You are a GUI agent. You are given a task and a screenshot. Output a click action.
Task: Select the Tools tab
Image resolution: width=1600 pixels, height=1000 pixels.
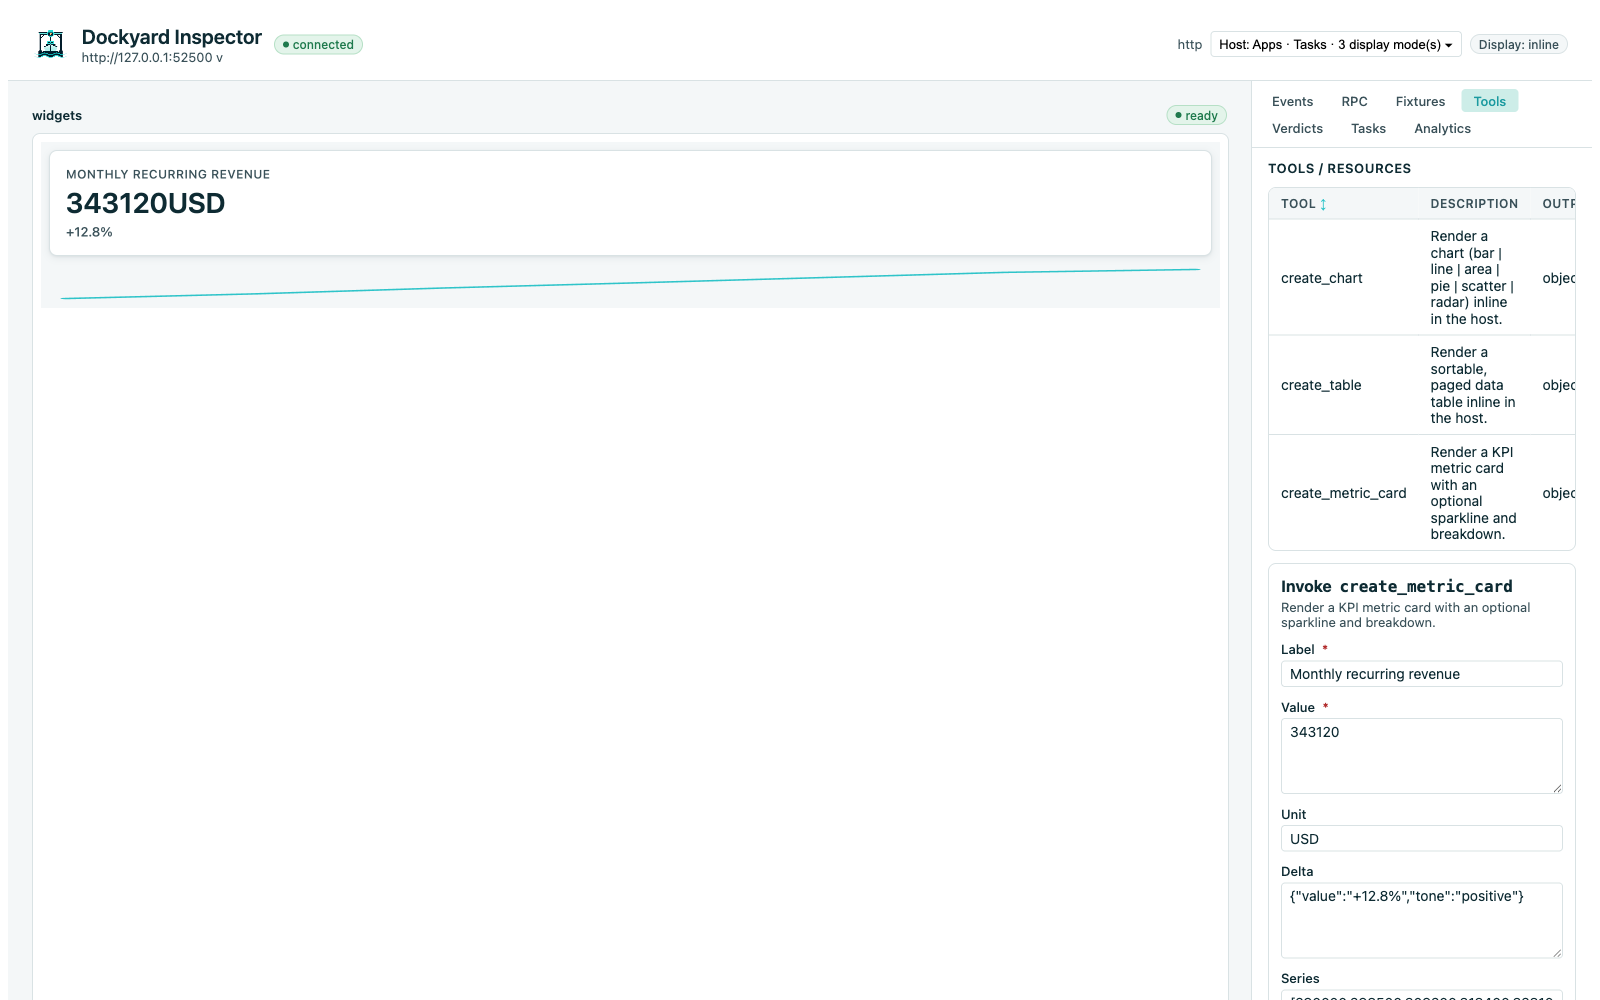pos(1489,101)
